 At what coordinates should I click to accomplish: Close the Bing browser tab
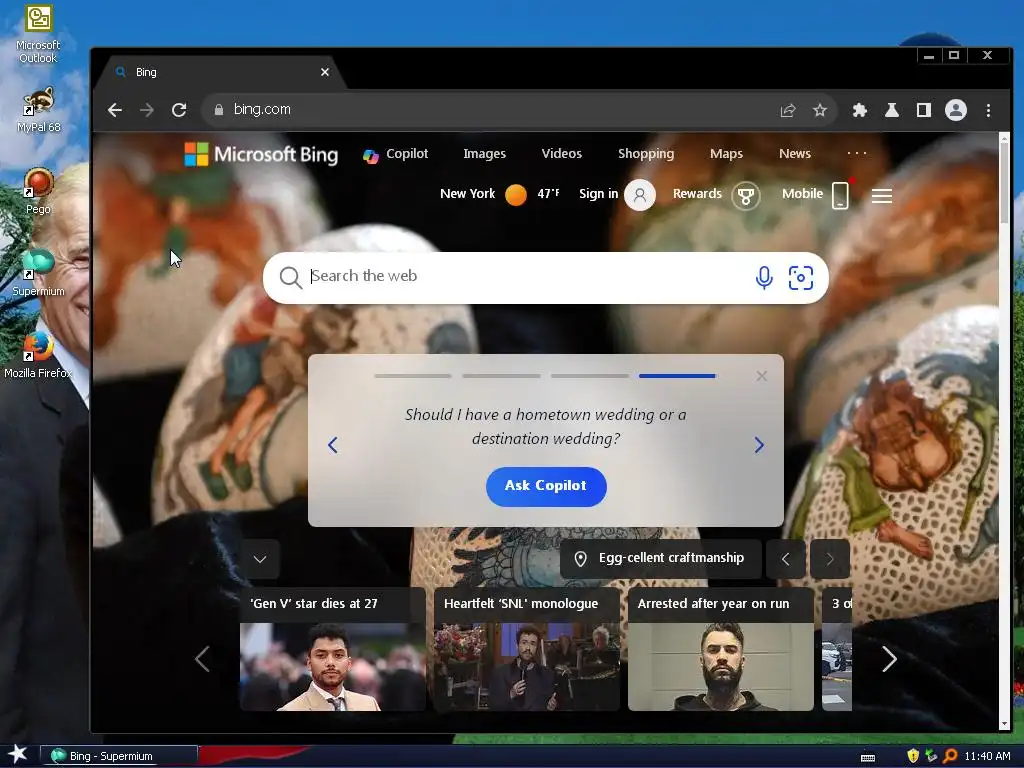[325, 72]
